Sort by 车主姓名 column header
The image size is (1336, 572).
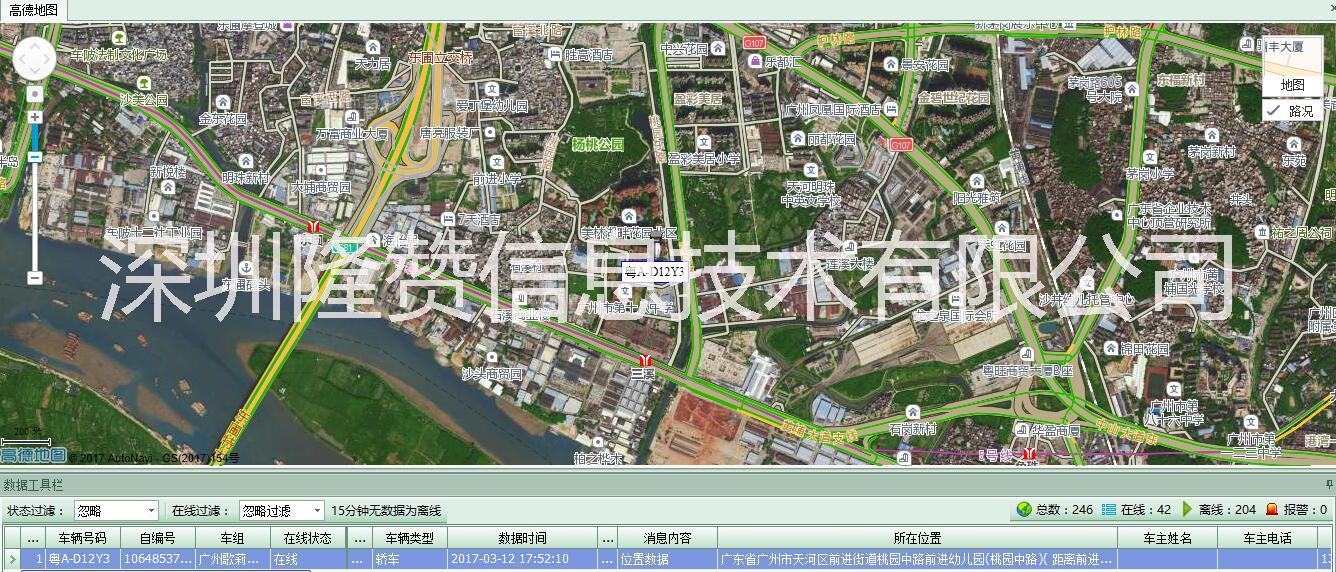click(1167, 538)
